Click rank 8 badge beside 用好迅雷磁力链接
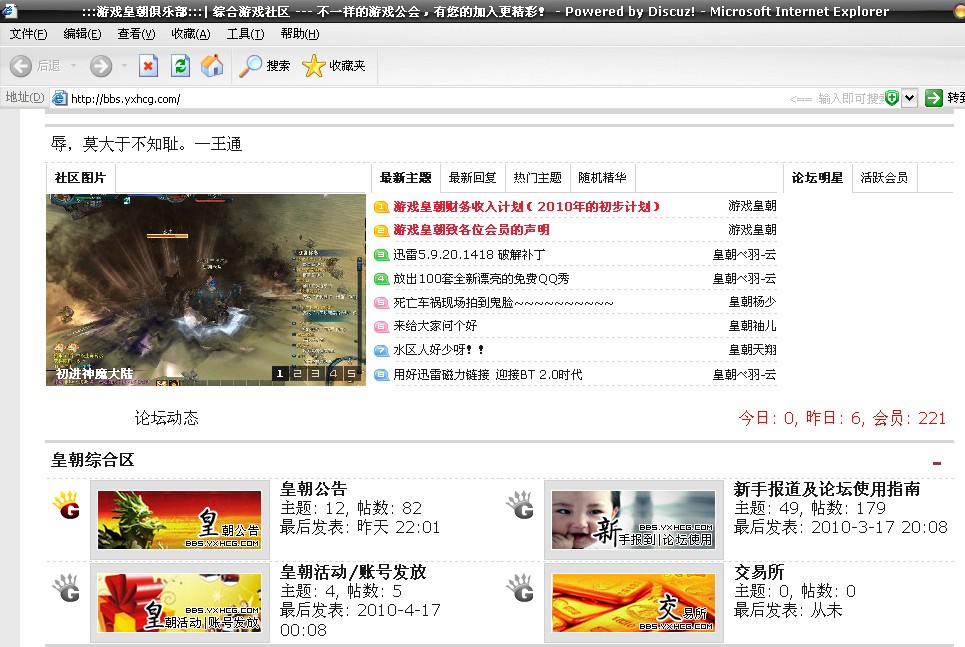Viewport: 965px width, 647px height. 381,374
